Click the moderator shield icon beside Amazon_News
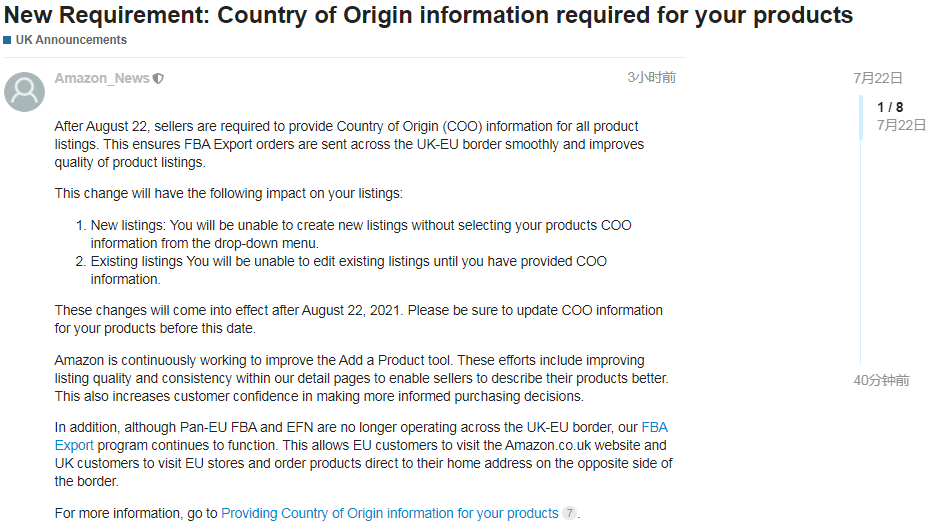 coord(158,78)
